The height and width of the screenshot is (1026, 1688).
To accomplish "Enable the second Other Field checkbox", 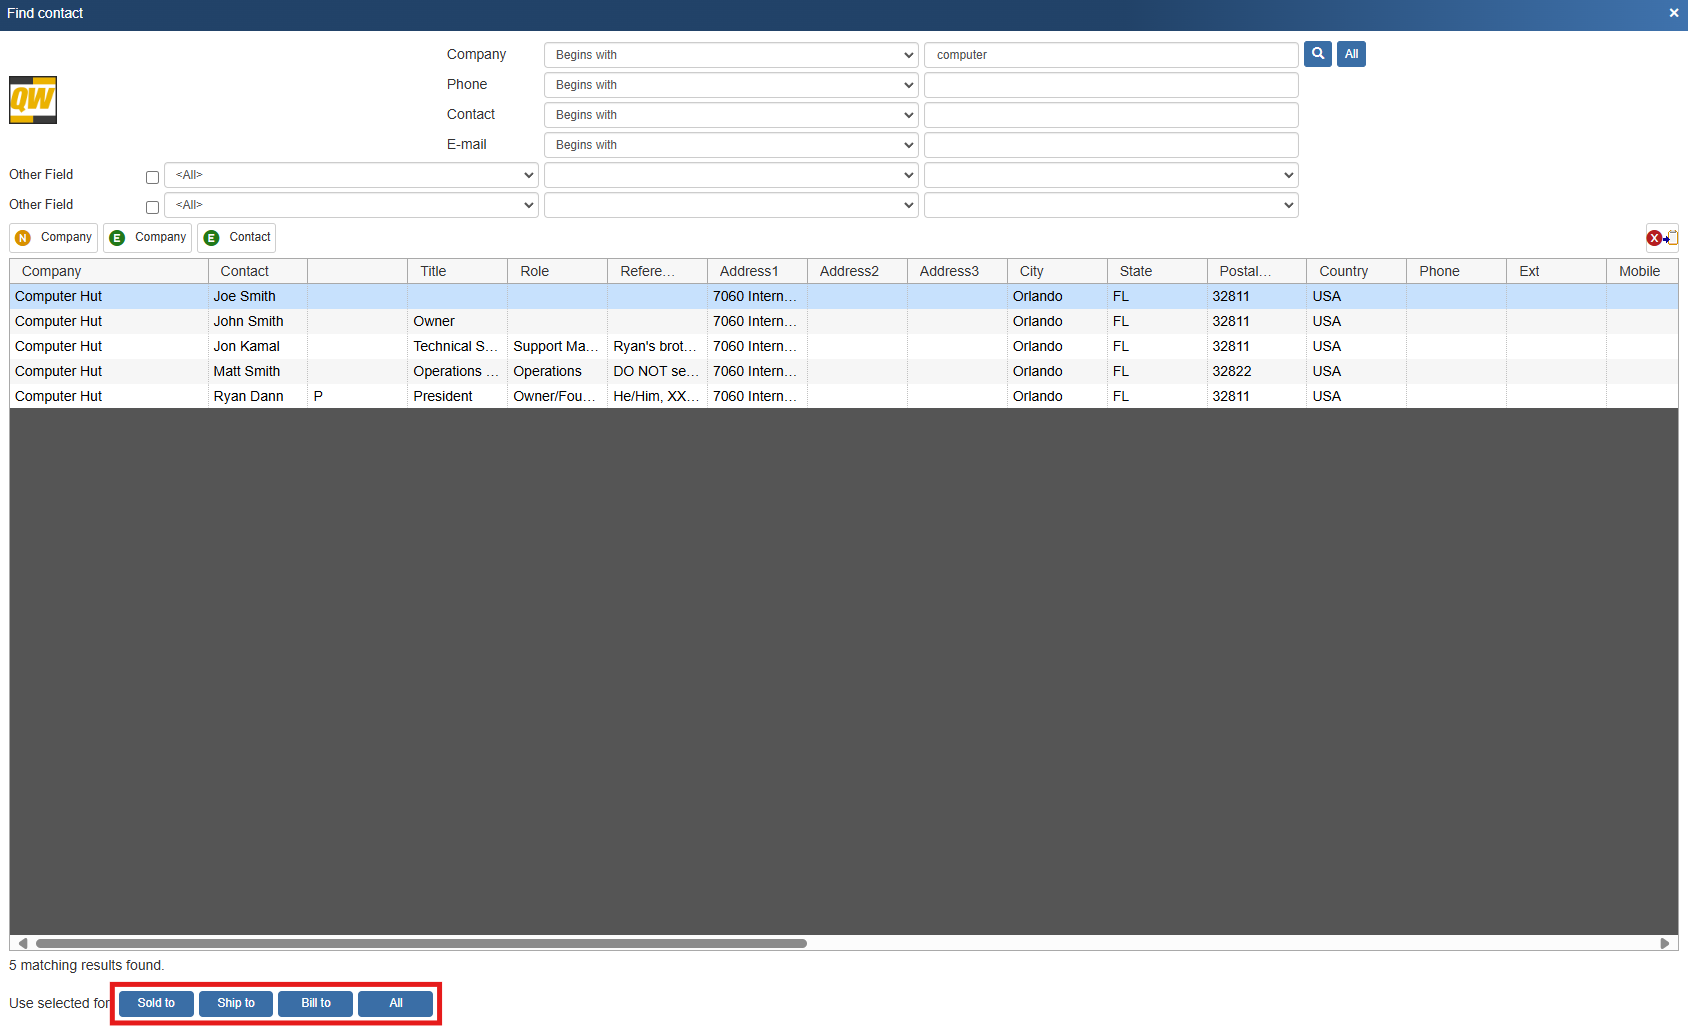I will click(152, 208).
